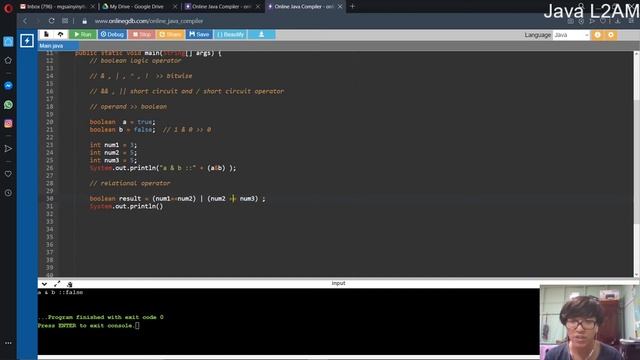The width and height of the screenshot is (640, 360).
Task: Open sidebar history clock icon
Action: [8, 193]
